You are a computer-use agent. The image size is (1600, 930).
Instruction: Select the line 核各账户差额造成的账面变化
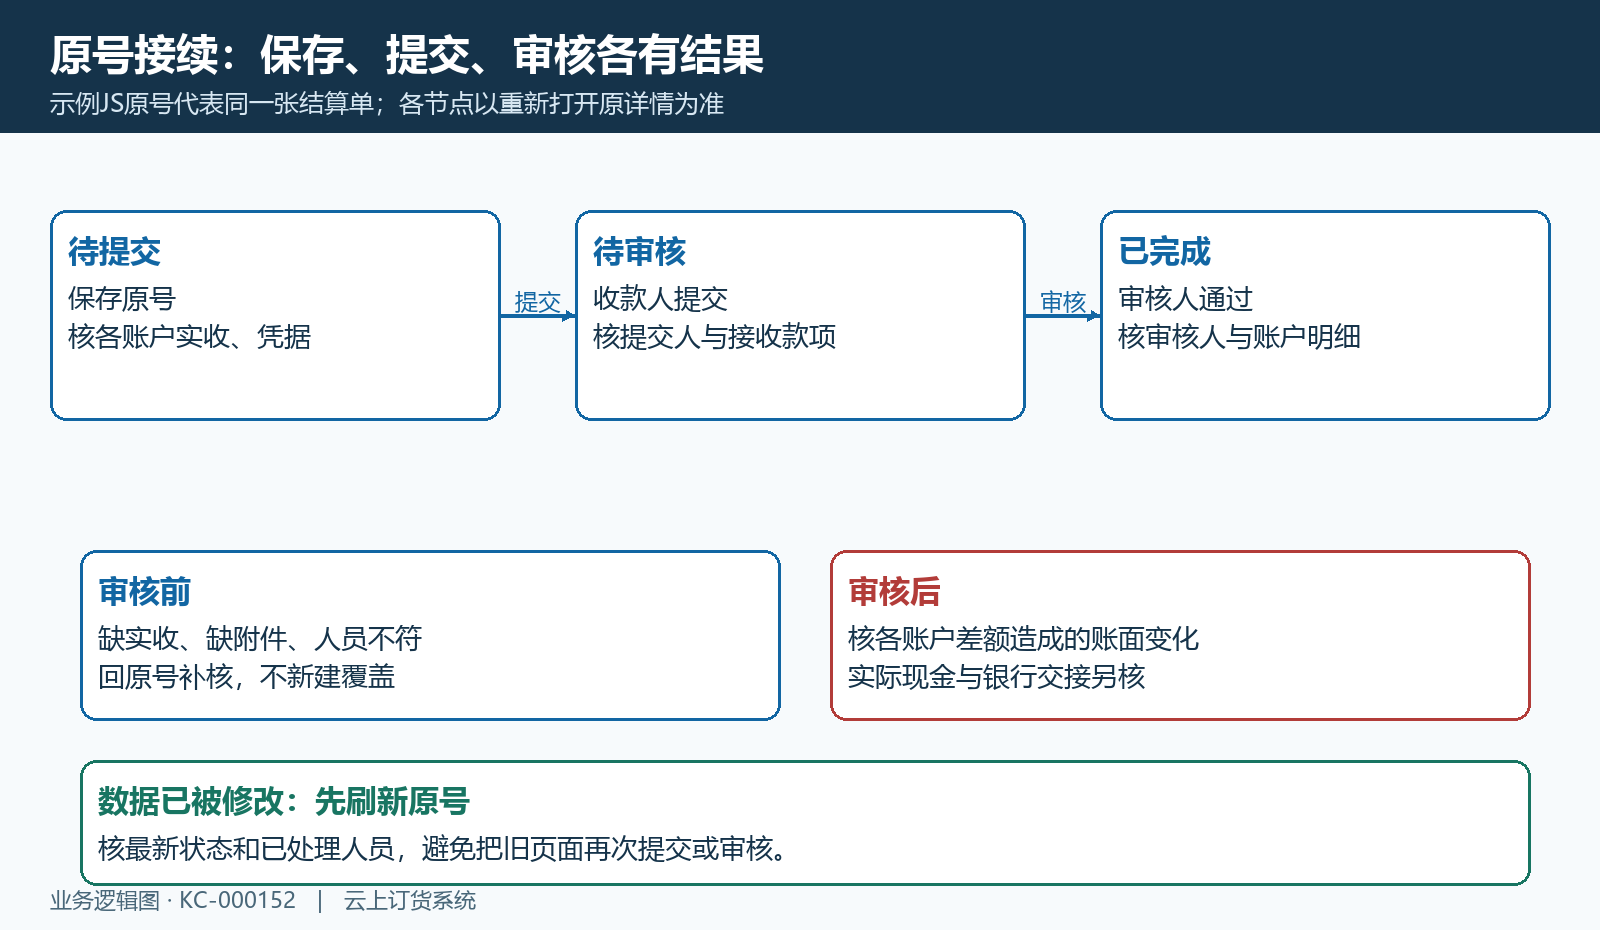coord(1023,638)
